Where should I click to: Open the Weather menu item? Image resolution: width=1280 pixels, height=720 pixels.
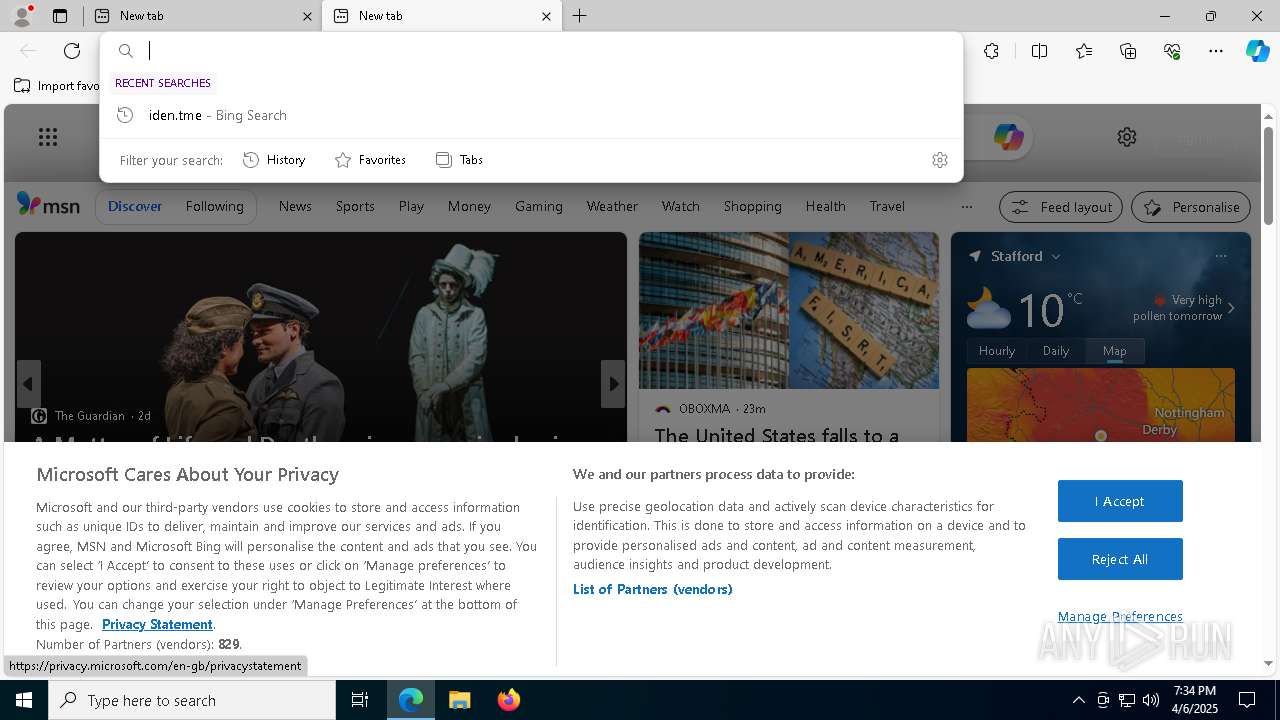click(x=612, y=206)
